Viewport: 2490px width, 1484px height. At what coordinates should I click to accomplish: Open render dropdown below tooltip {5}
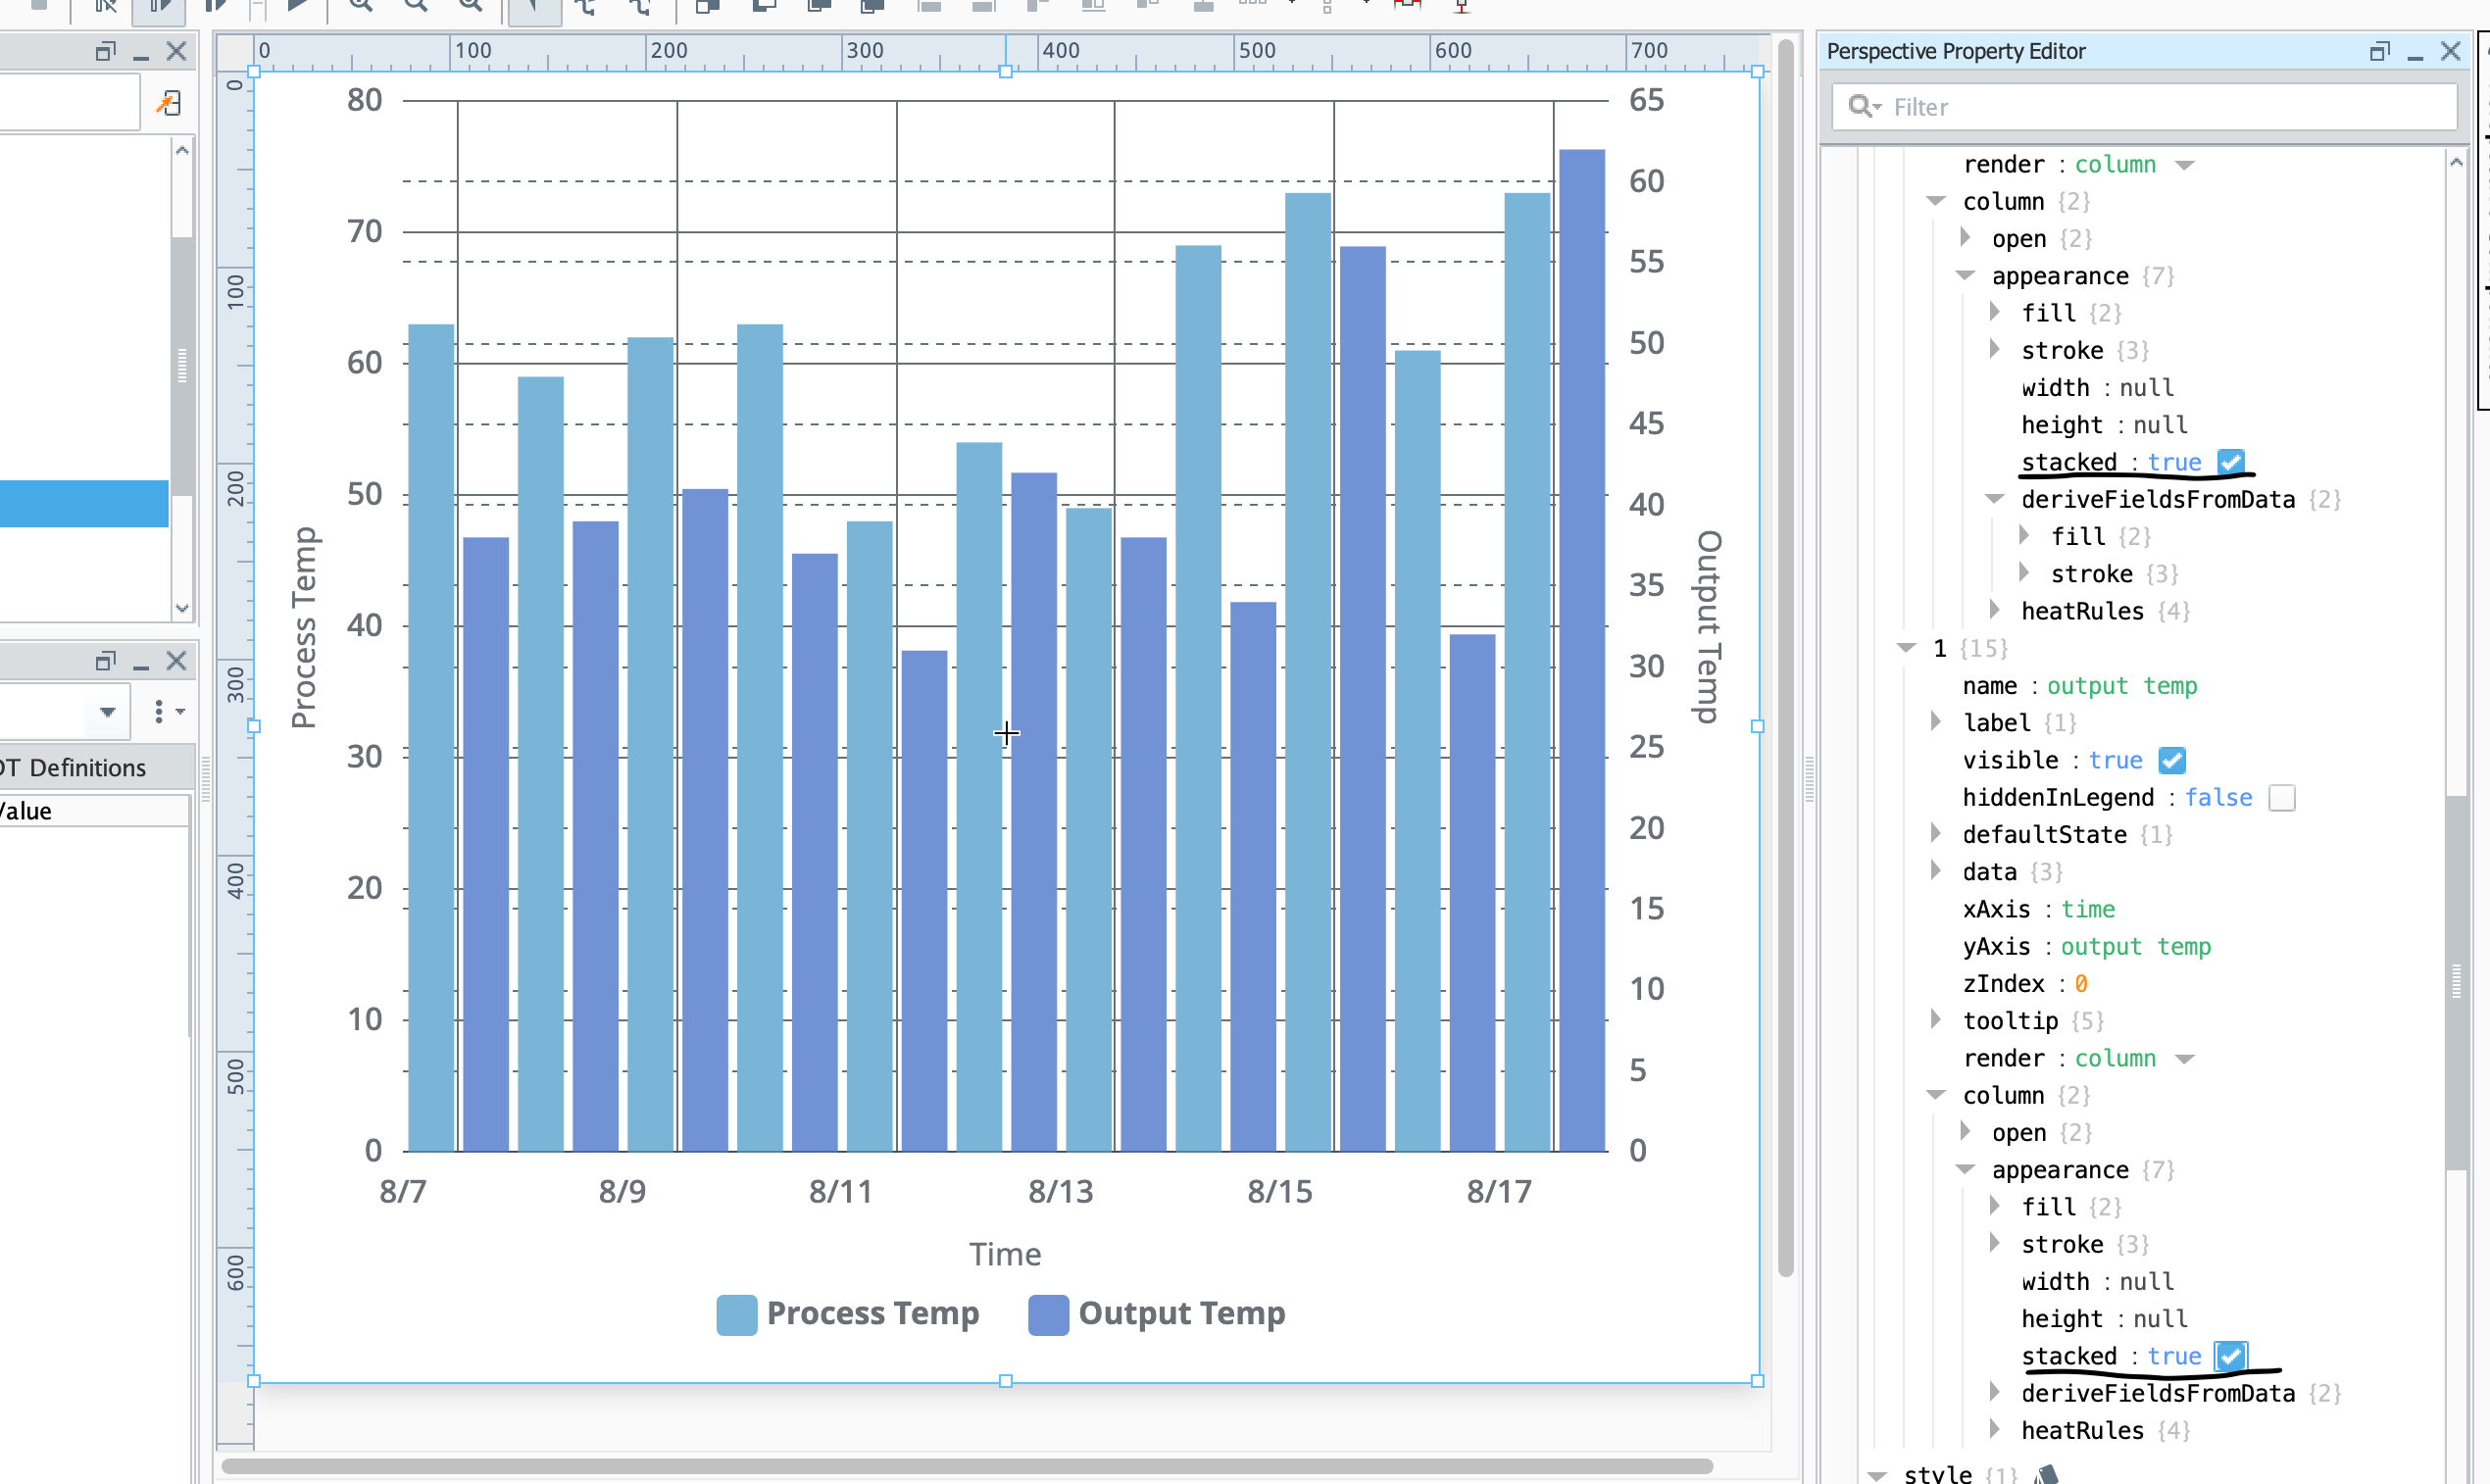click(2184, 1060)
